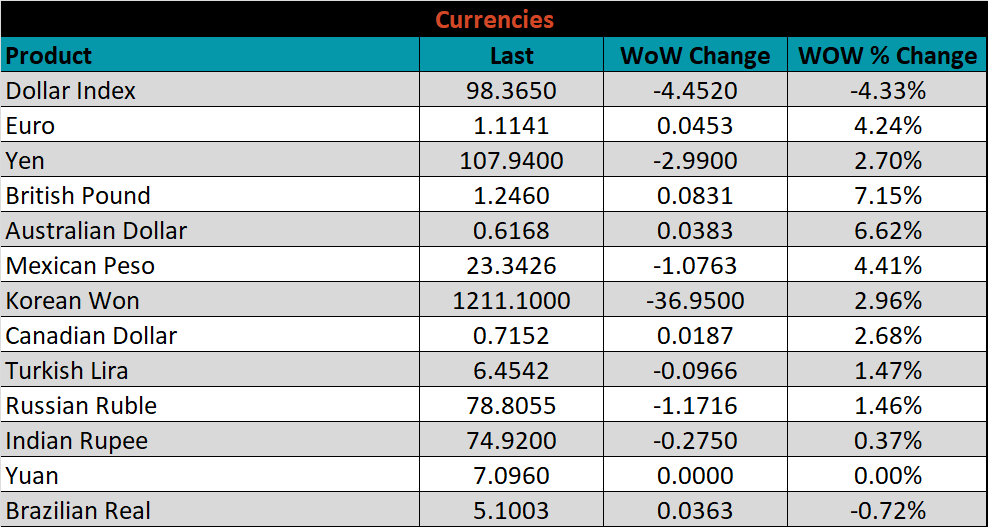Click the Currencies title header
Viewport: 988px width, 527px height.
[x=494, y=19]
